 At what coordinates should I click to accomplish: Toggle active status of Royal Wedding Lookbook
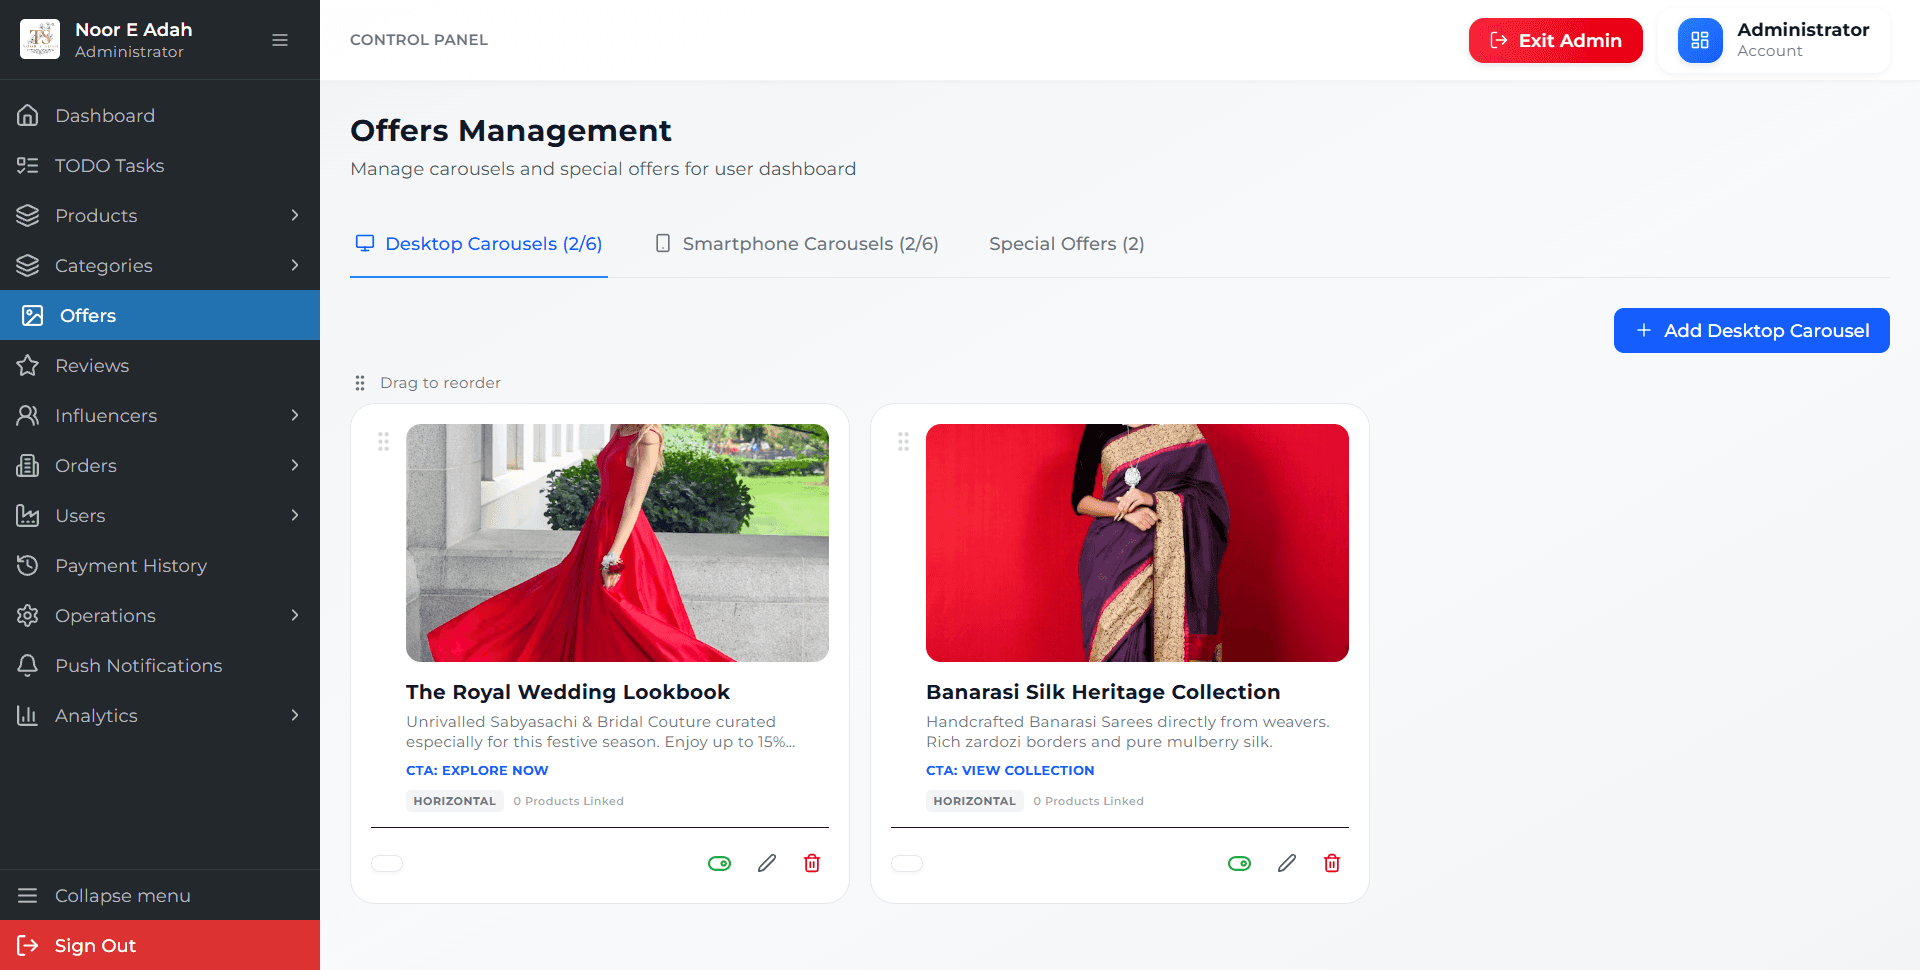click(720, 863)
